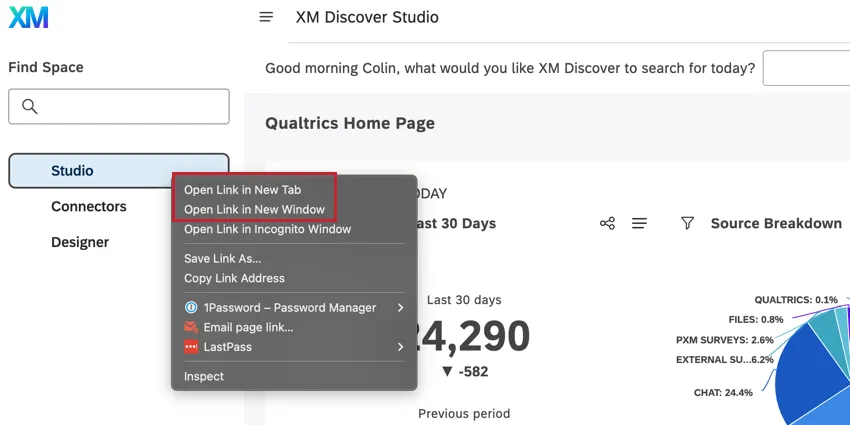The width and height of the screenshot is (850, 425).
Task: Click the Email page link envelope icon
Action: [x=191, y=327]
